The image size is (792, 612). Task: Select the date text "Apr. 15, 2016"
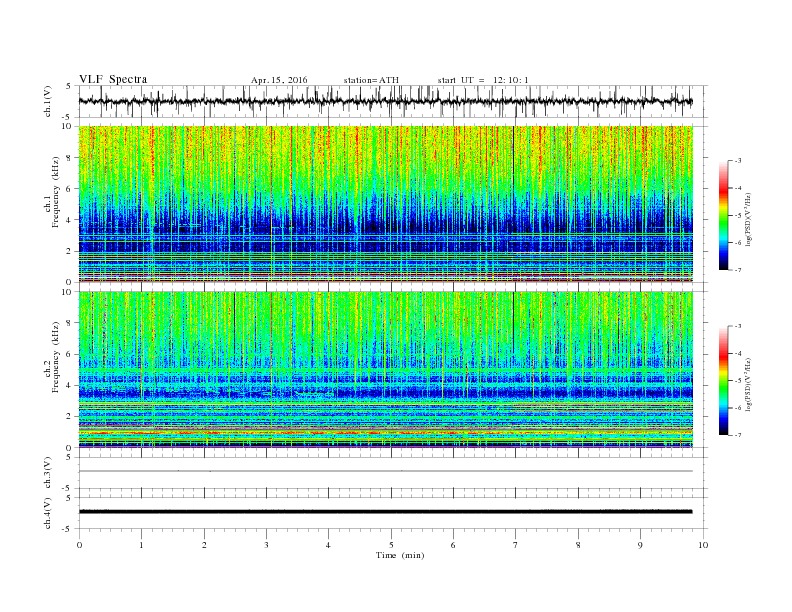coord(279,80)
